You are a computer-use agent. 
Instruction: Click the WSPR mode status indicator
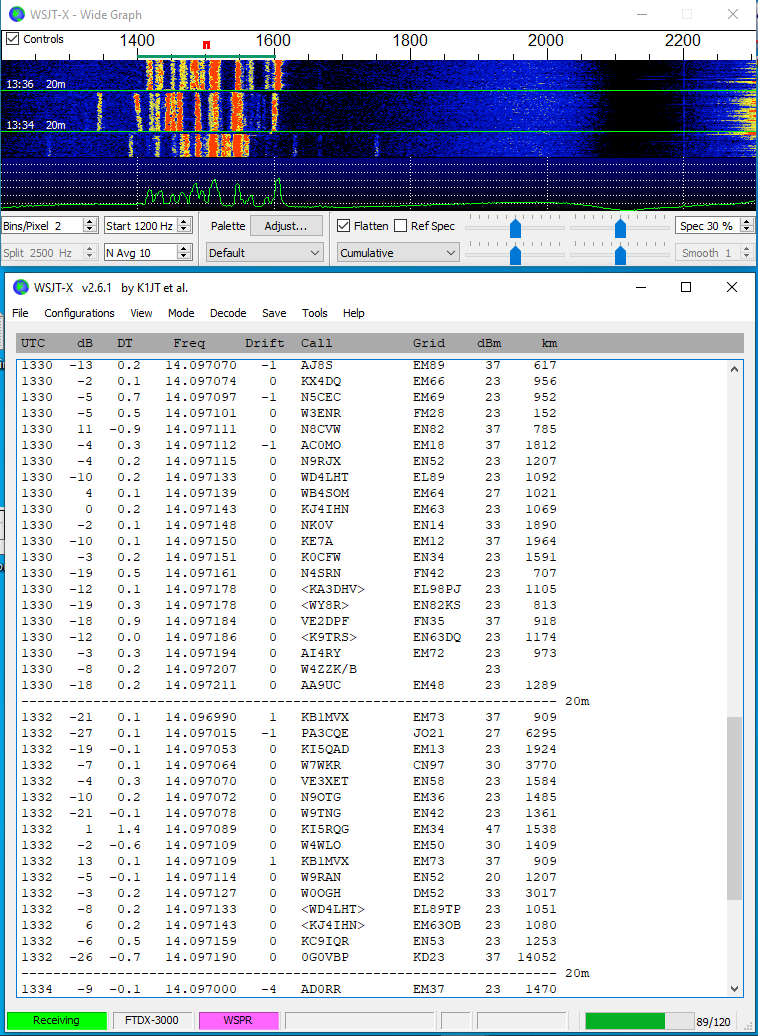click(x=238, y=1020)
